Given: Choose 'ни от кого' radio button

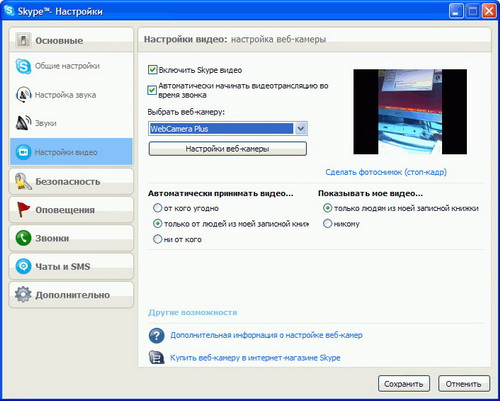Looking at the screenshot, I should (157, 239).
